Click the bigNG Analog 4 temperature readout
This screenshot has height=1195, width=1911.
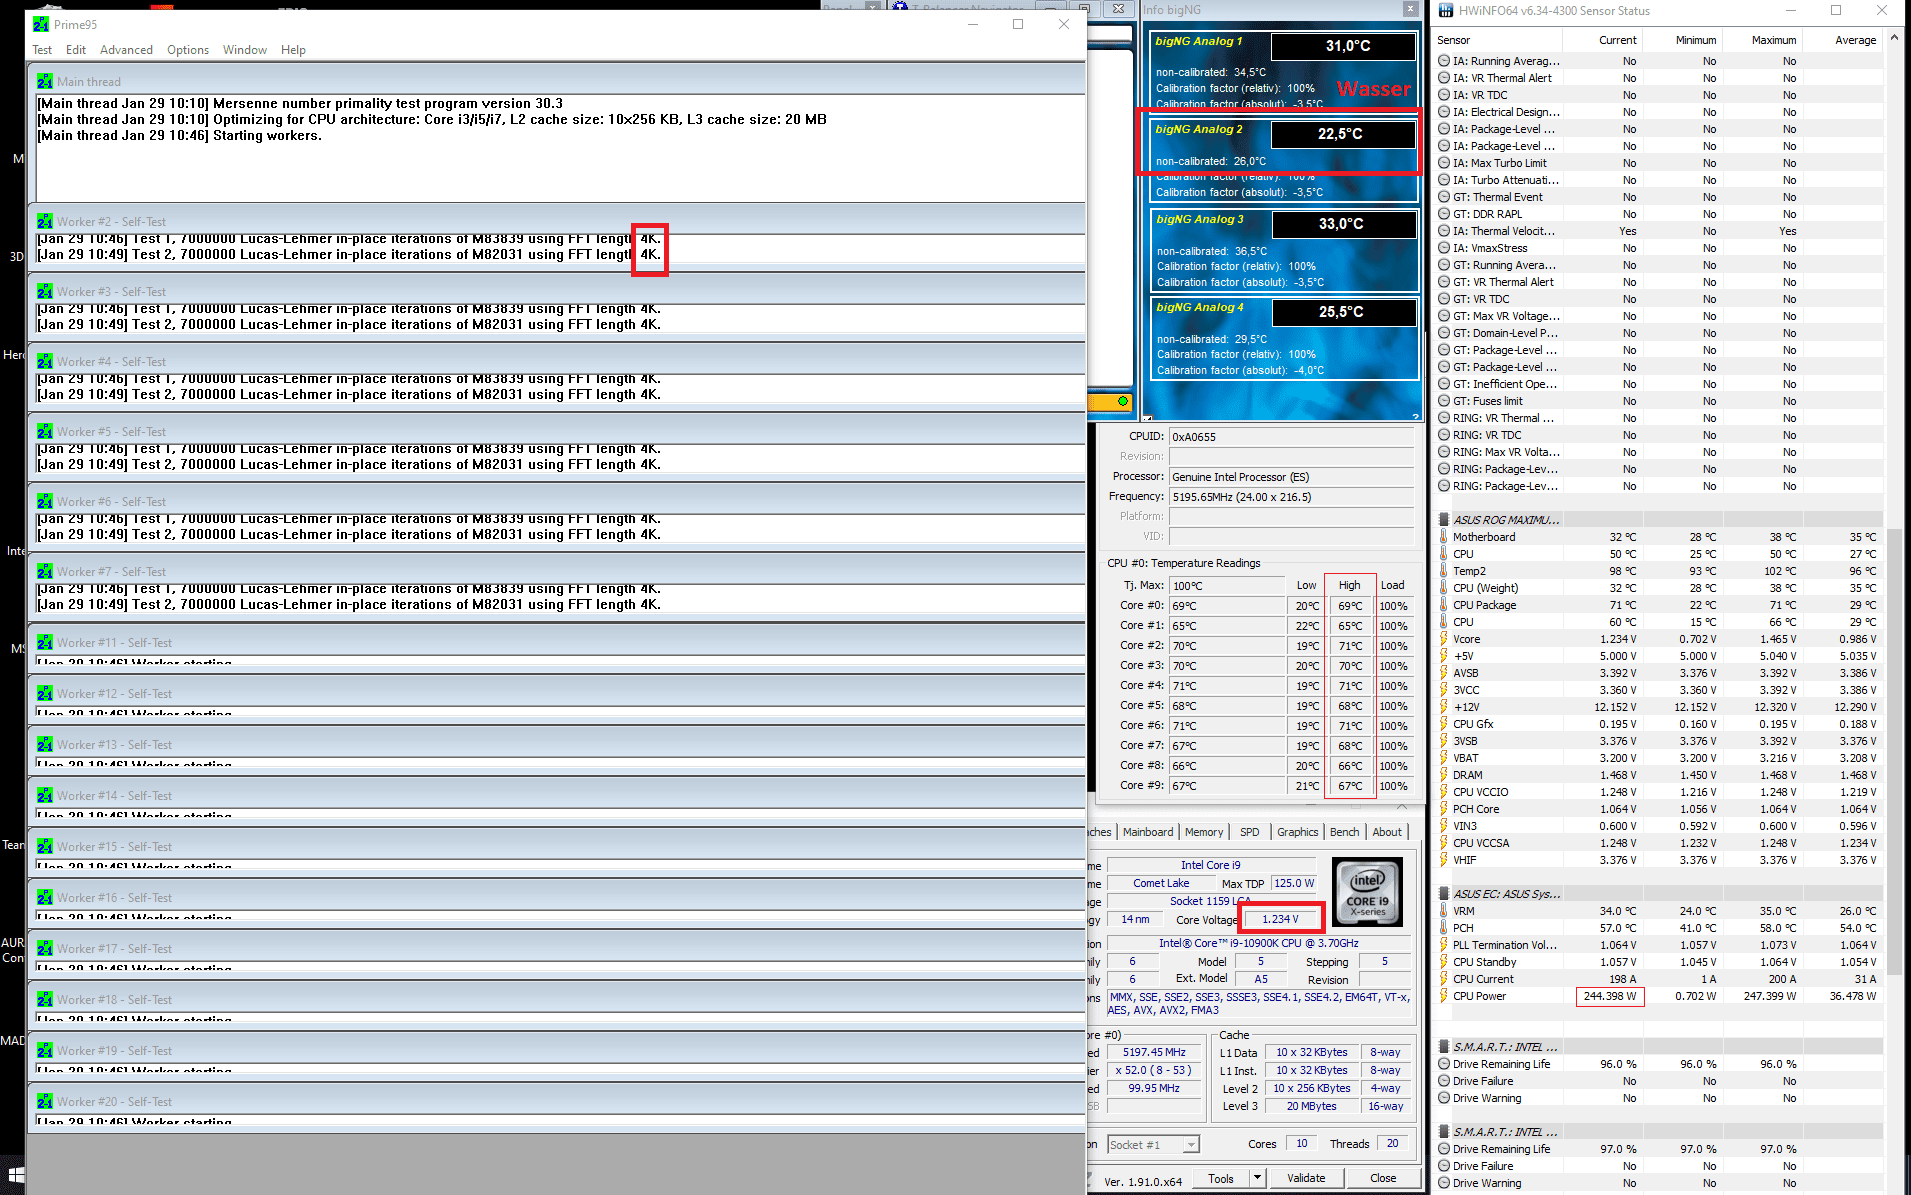click(1343, 312)
